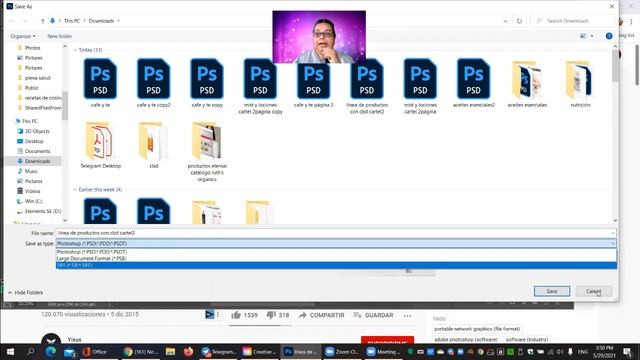Viewport: 640px width, 360px height.
Task: Click the Save button
Action: (552, 291)
